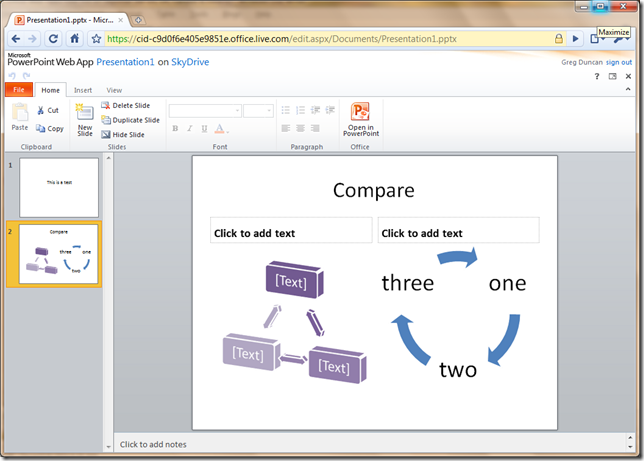Viewport: 644px width, 461px height.
Task: Cut the selection with the scissors icon
Action: [48, 110]
